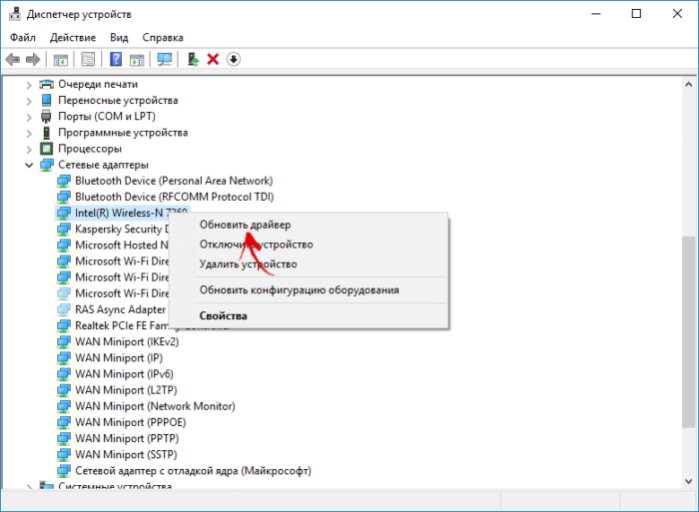The image size is (699, 512).
Task: Minimize the Диспетчер устройств window
Action: click(596, 14)
